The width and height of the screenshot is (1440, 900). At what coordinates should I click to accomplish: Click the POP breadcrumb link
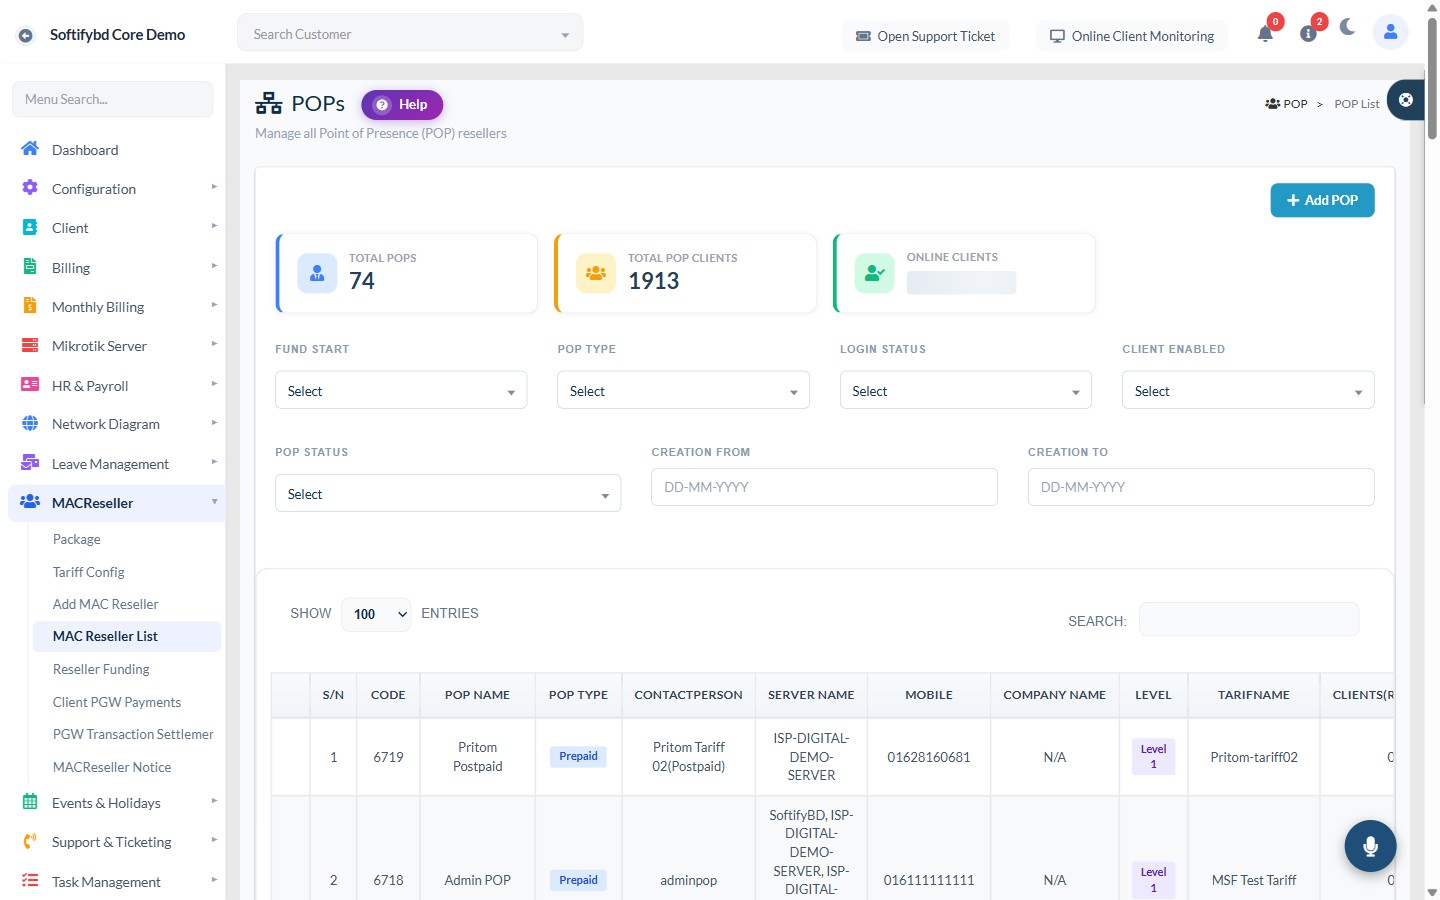tap(1287, 104)
